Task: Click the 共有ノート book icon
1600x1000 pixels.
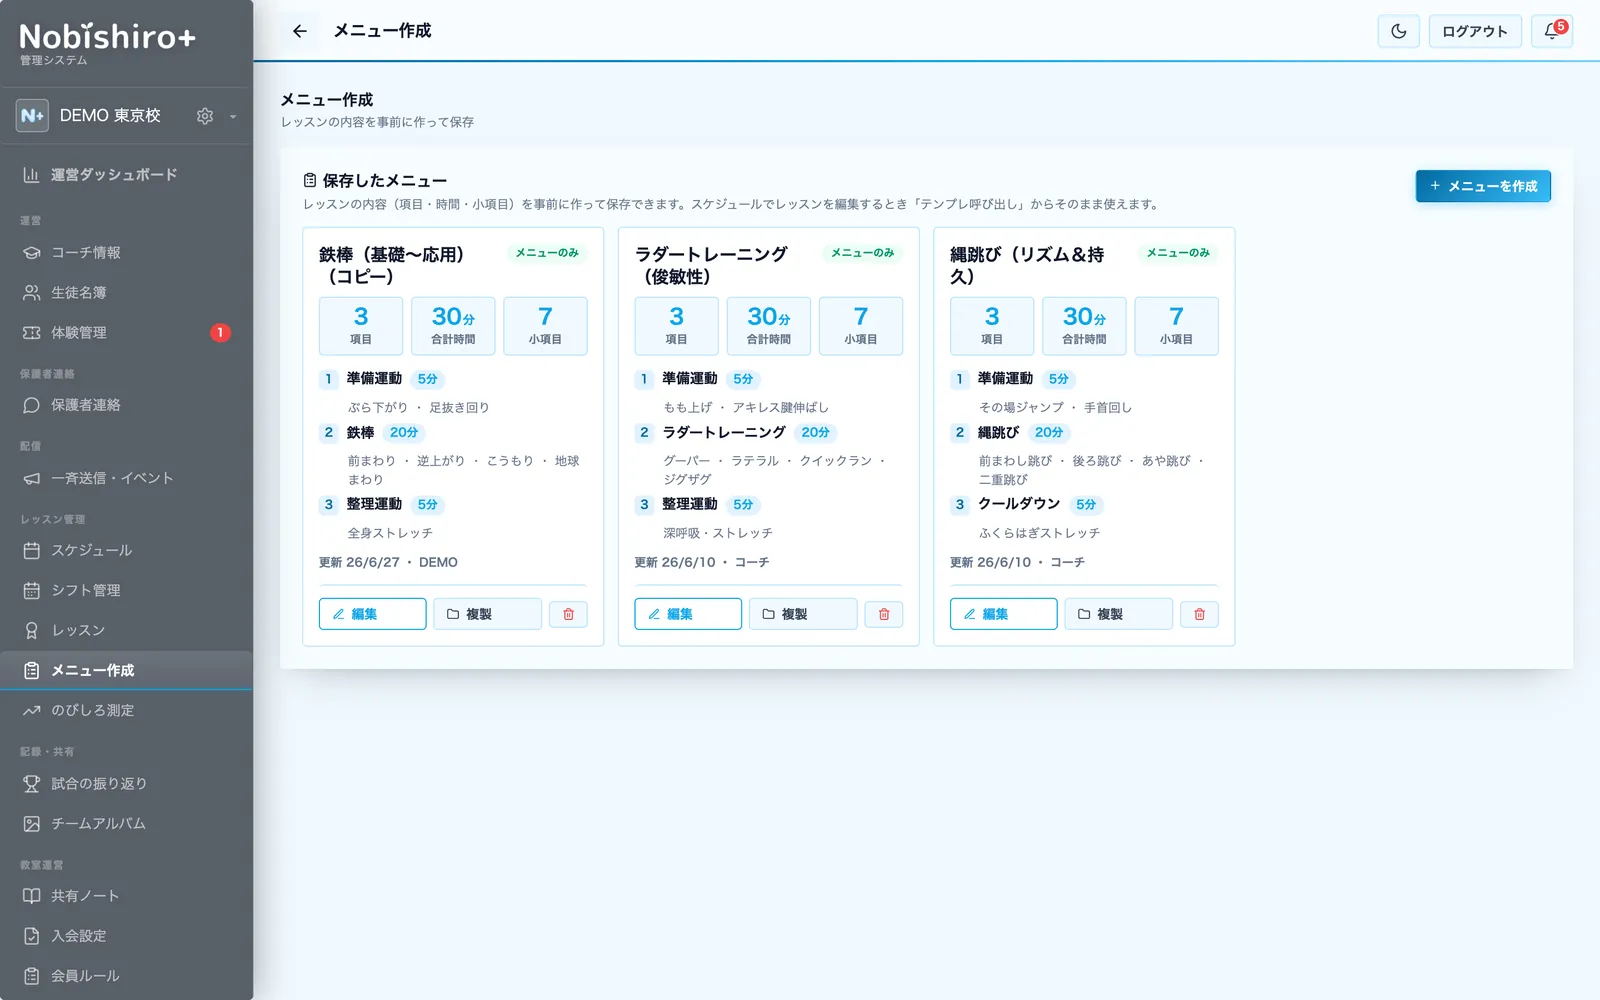Action: click(32, 896)
